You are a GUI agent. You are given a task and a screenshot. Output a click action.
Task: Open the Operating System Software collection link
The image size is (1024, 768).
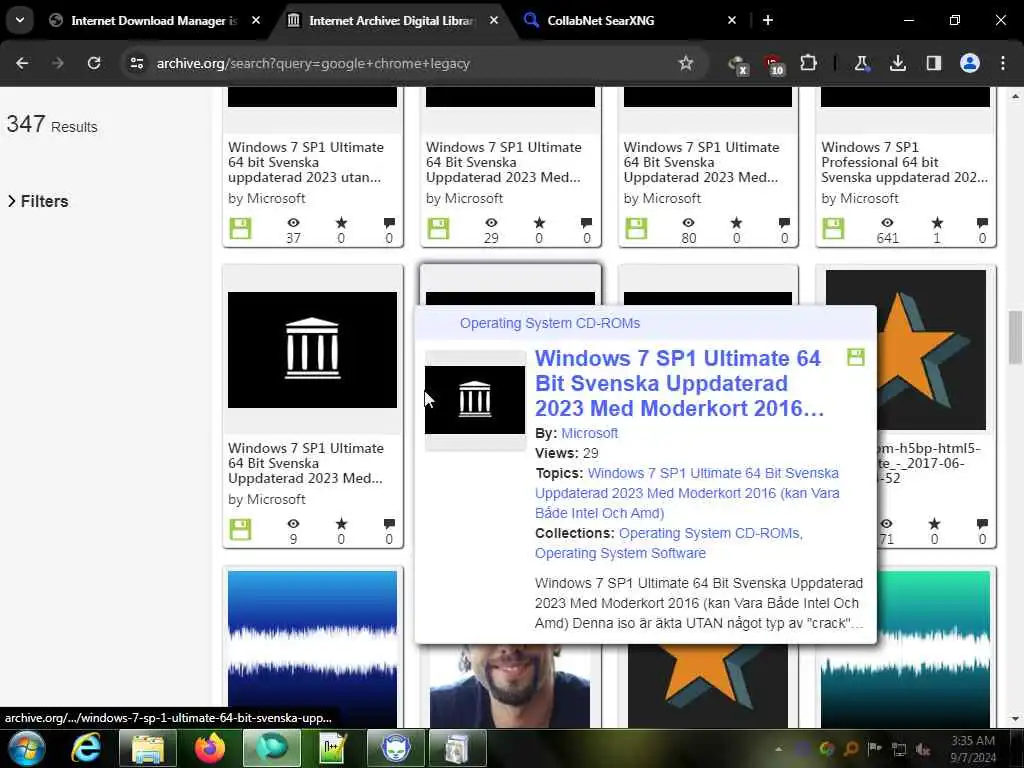[x=620, y=553]
